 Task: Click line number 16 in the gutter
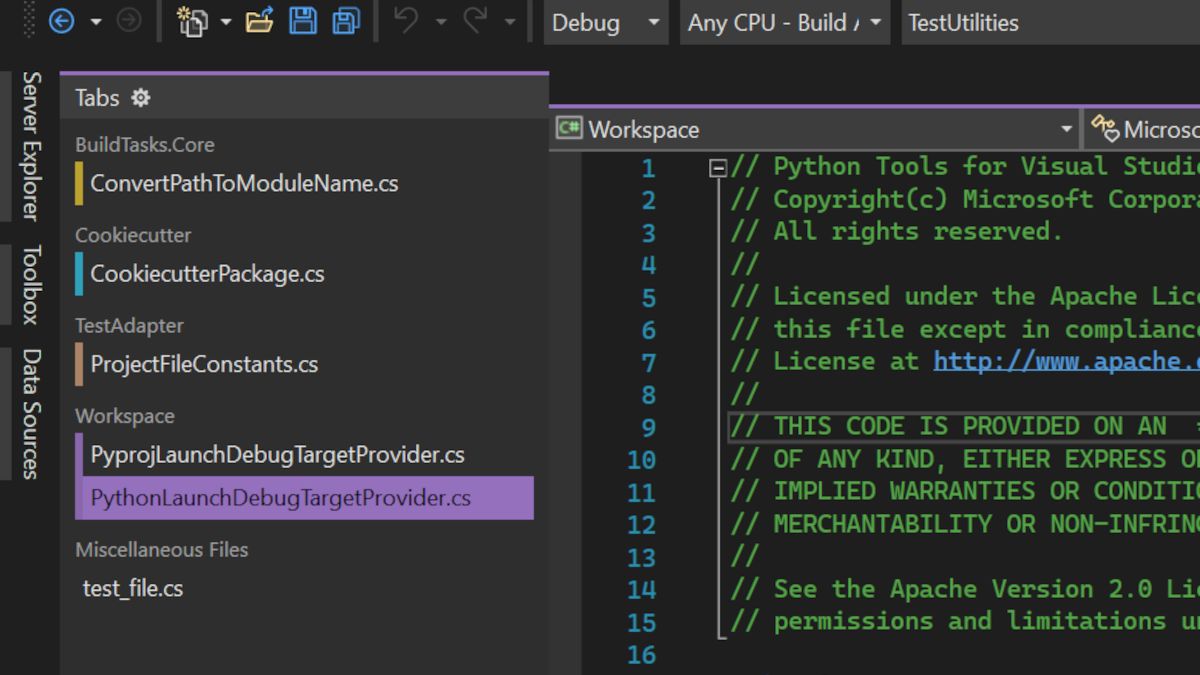[x=641, y=655]
